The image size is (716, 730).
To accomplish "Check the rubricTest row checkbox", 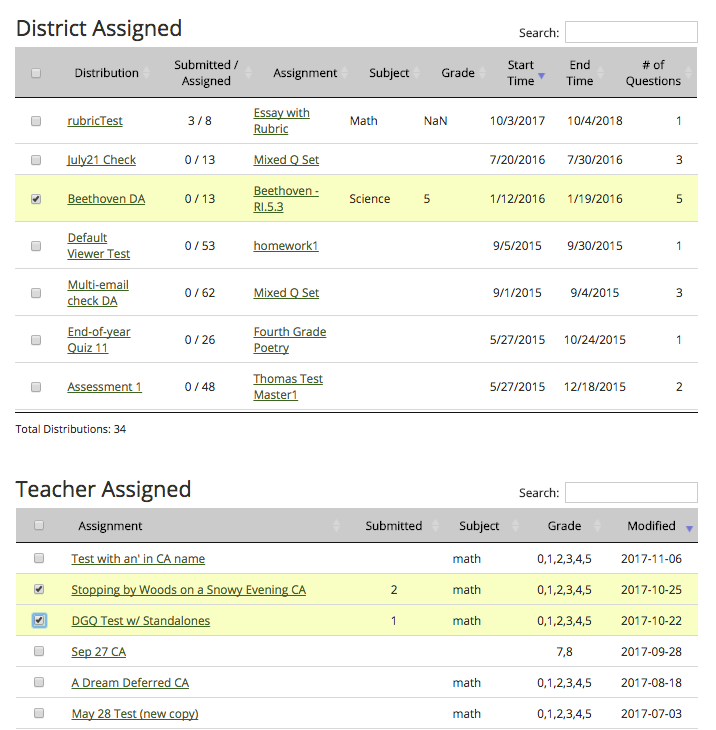I will [36, 121].
